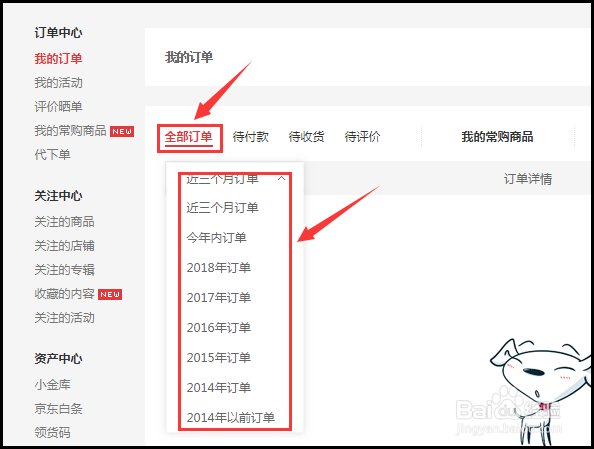594x449 pixels.
Task: Click 订单中心 sidebar heading
Action: (58, 33)
